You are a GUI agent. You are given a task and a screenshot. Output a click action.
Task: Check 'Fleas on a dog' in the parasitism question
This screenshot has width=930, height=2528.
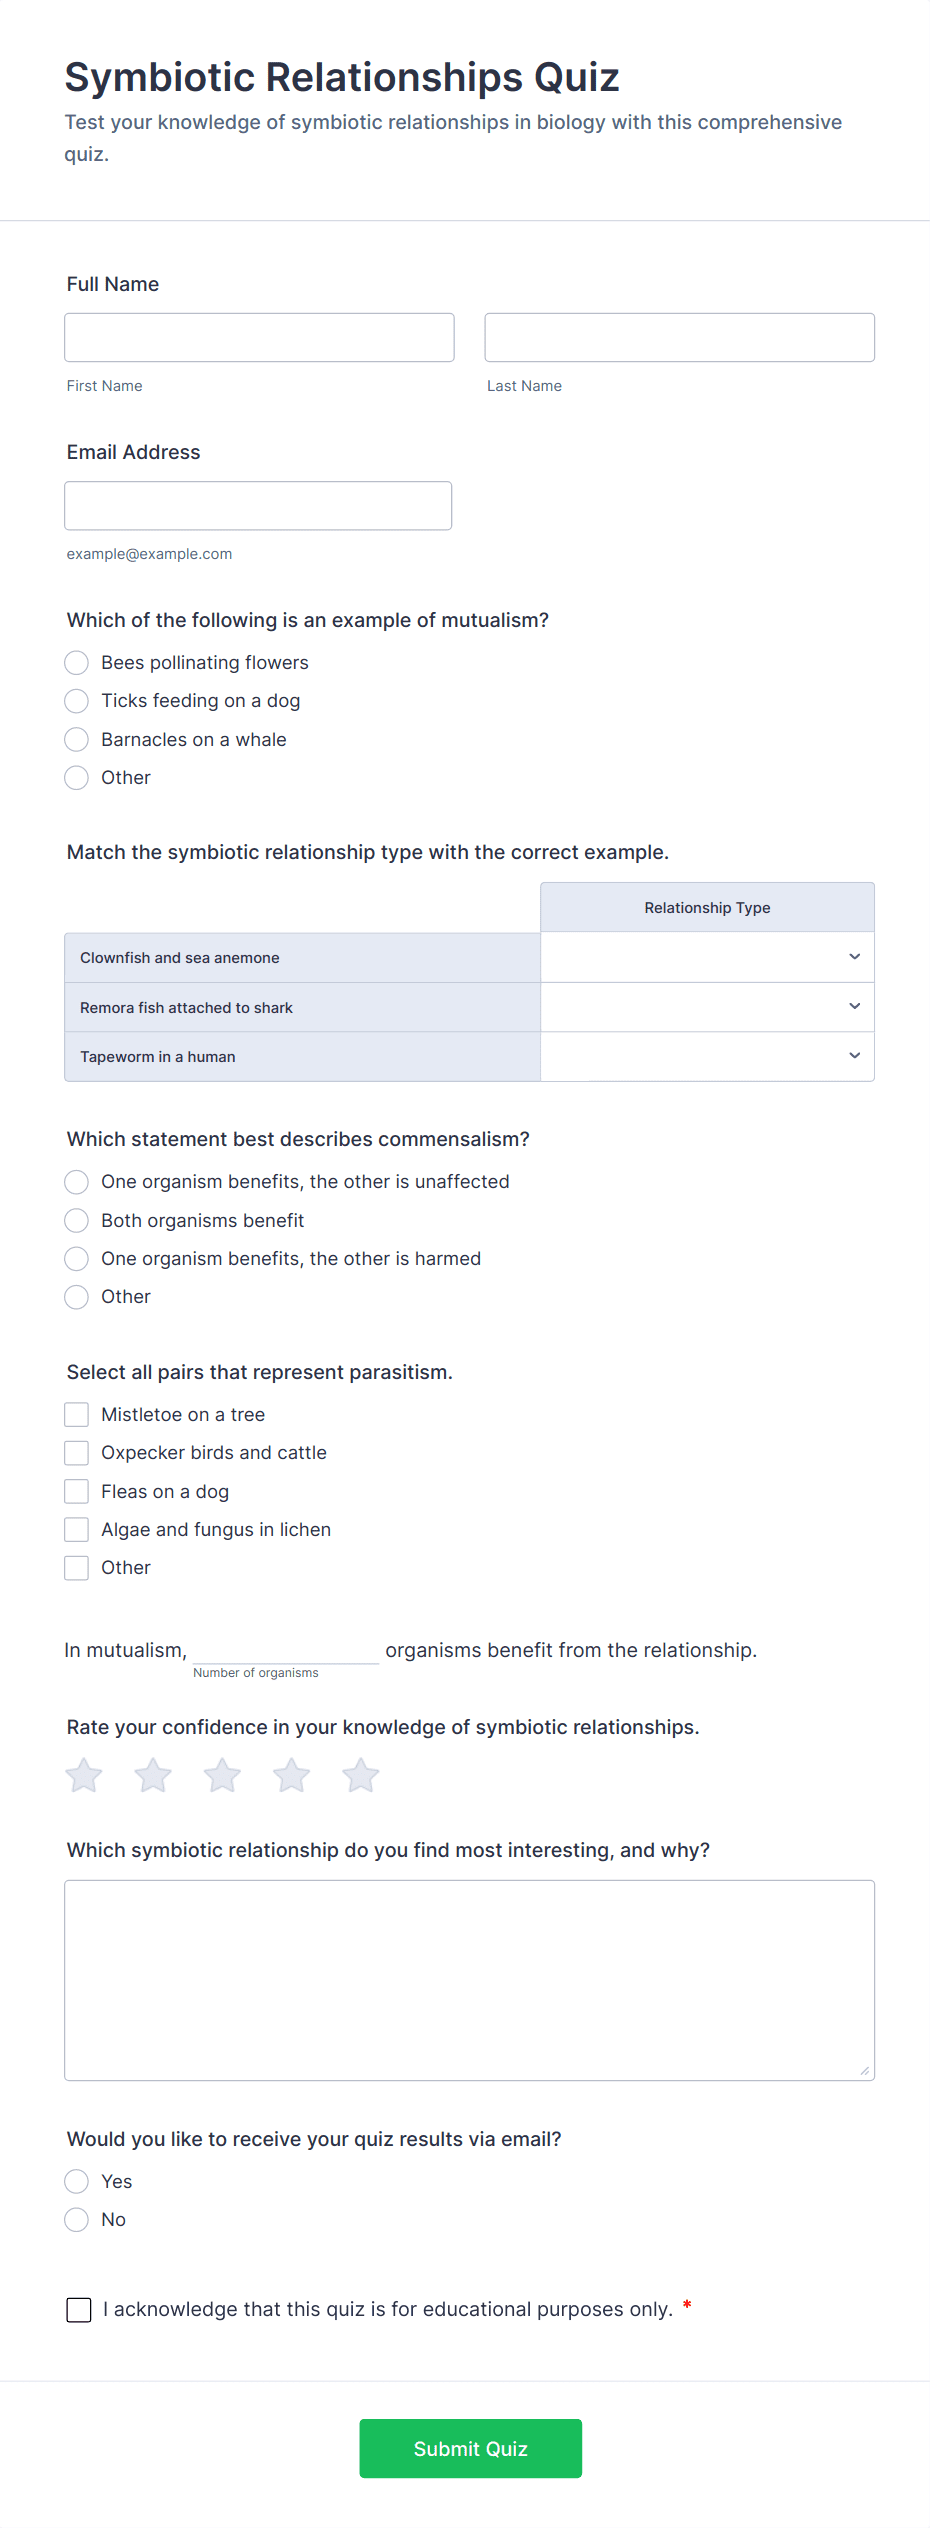(x=76, y=1491)
